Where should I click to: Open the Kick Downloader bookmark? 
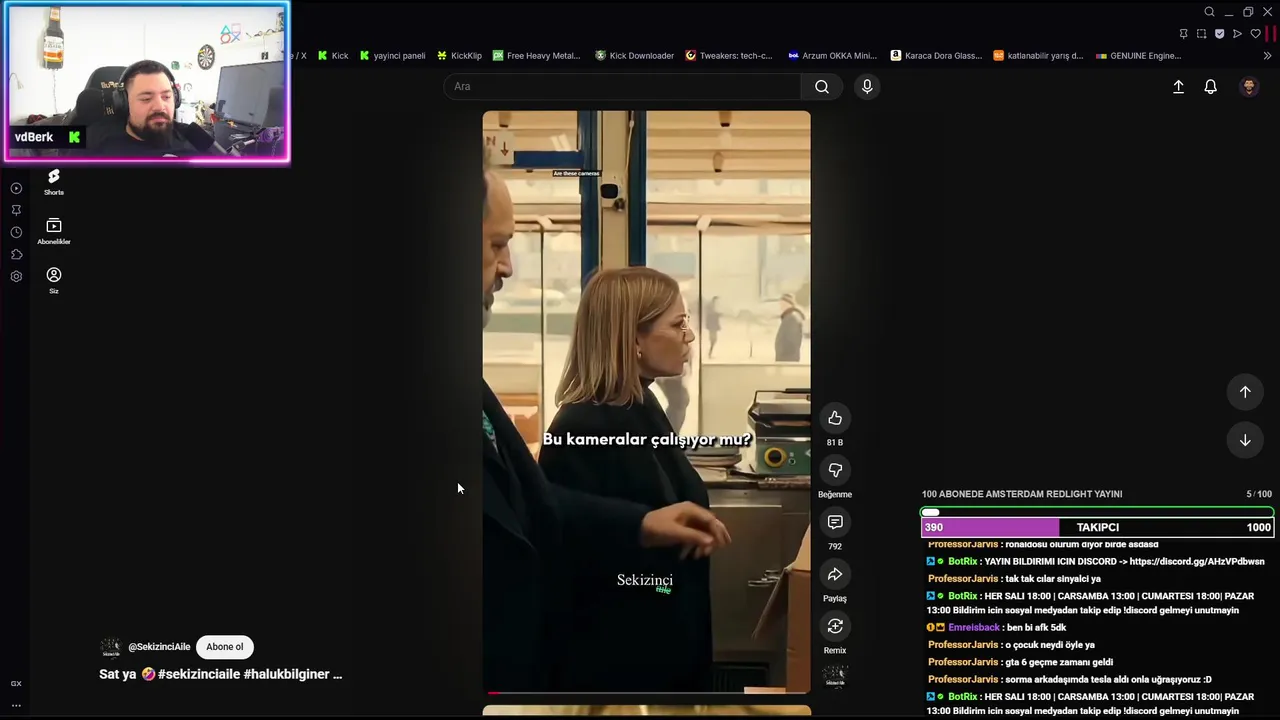(x=634, y=56)
